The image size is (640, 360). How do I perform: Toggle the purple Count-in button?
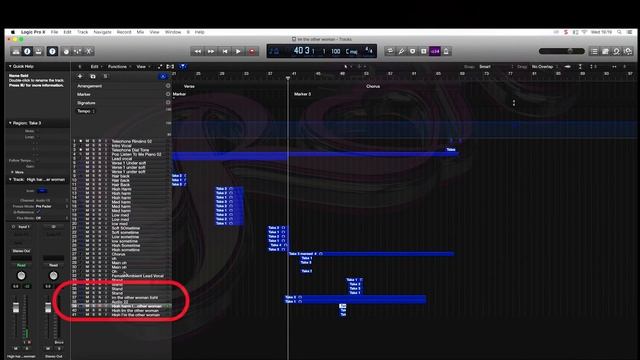pyautogui.click(x=435, y=51)
